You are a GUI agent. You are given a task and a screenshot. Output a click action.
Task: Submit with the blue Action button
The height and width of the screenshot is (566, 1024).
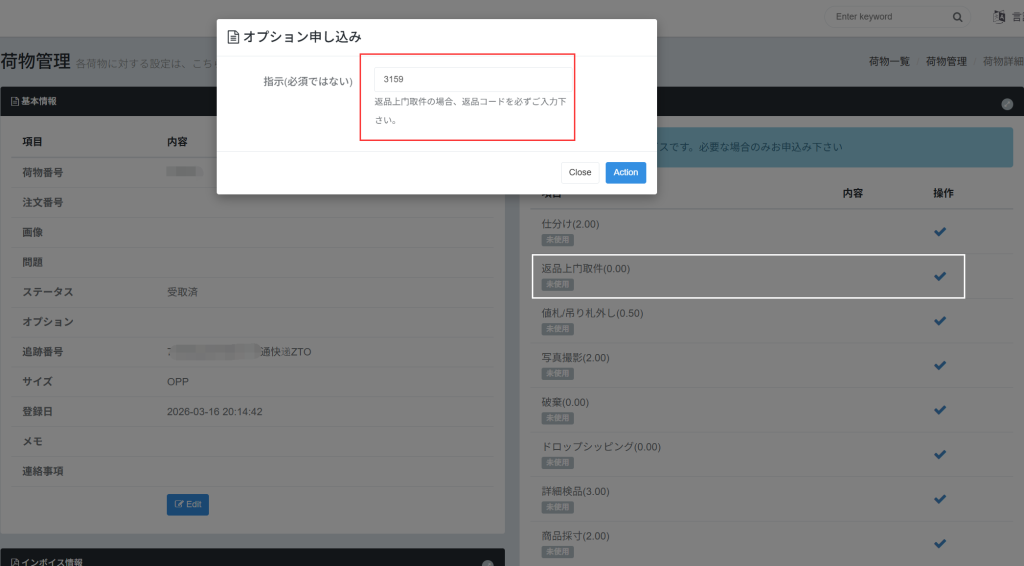(625, 173)
